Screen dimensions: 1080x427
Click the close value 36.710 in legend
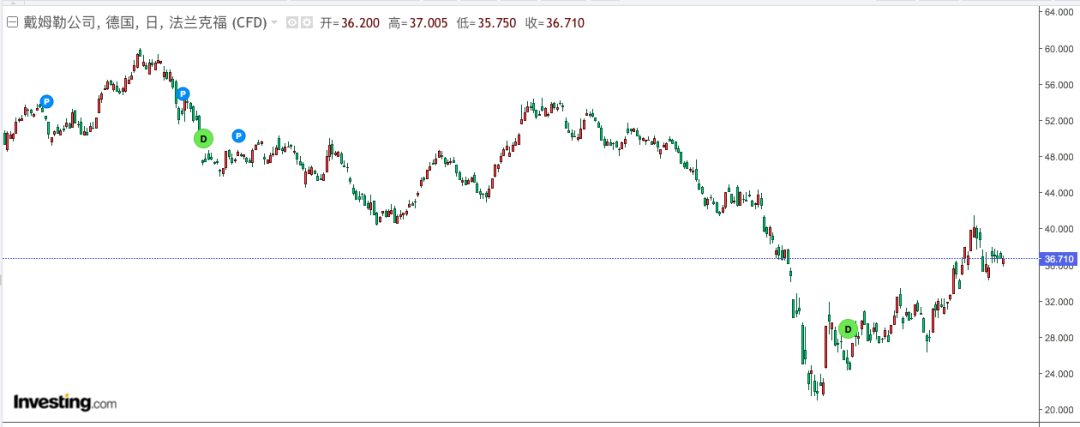(565, 23)
